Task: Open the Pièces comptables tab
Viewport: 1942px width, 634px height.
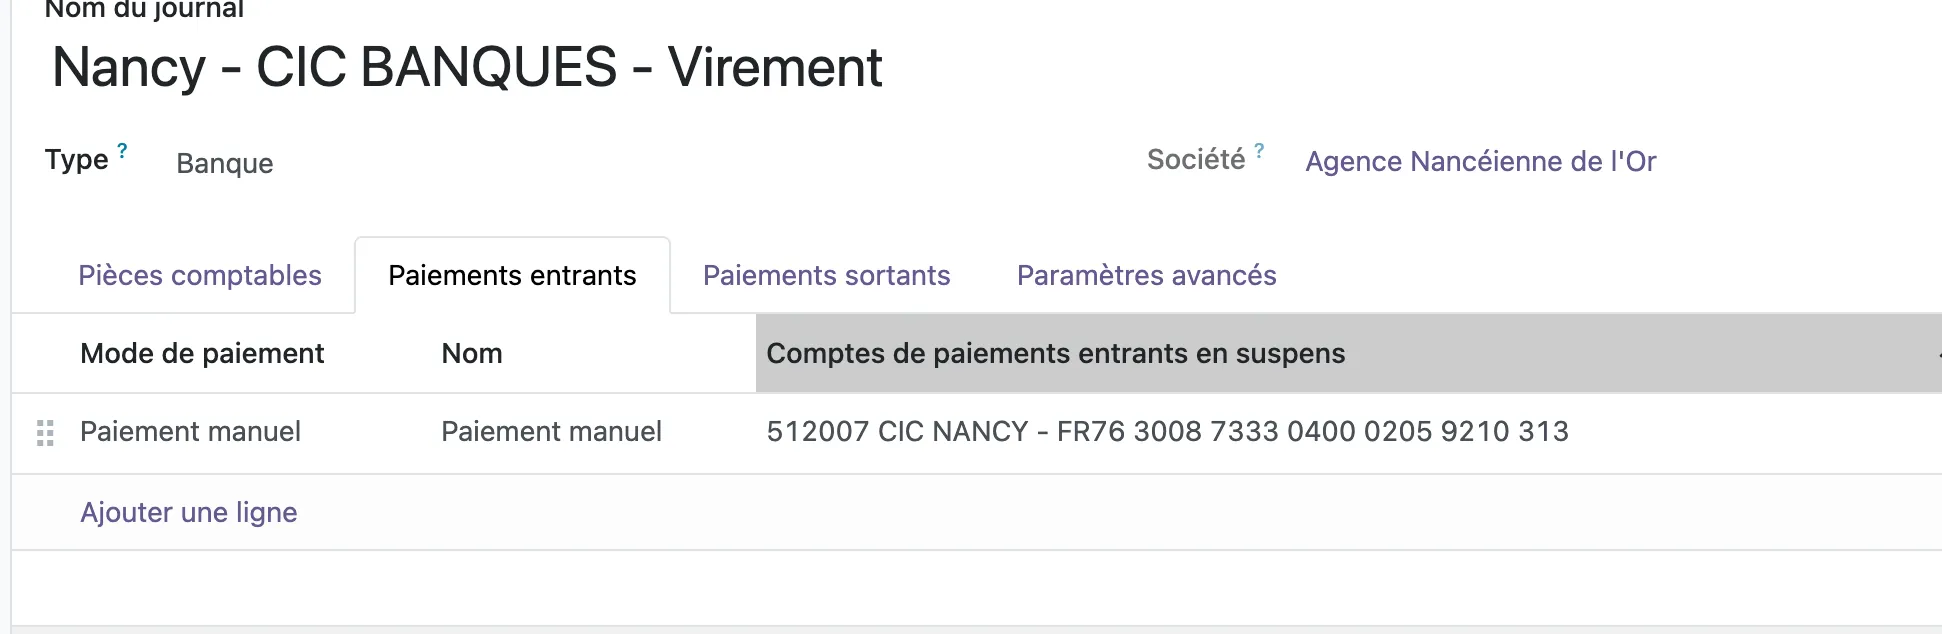Action: [x=200, y=275]
